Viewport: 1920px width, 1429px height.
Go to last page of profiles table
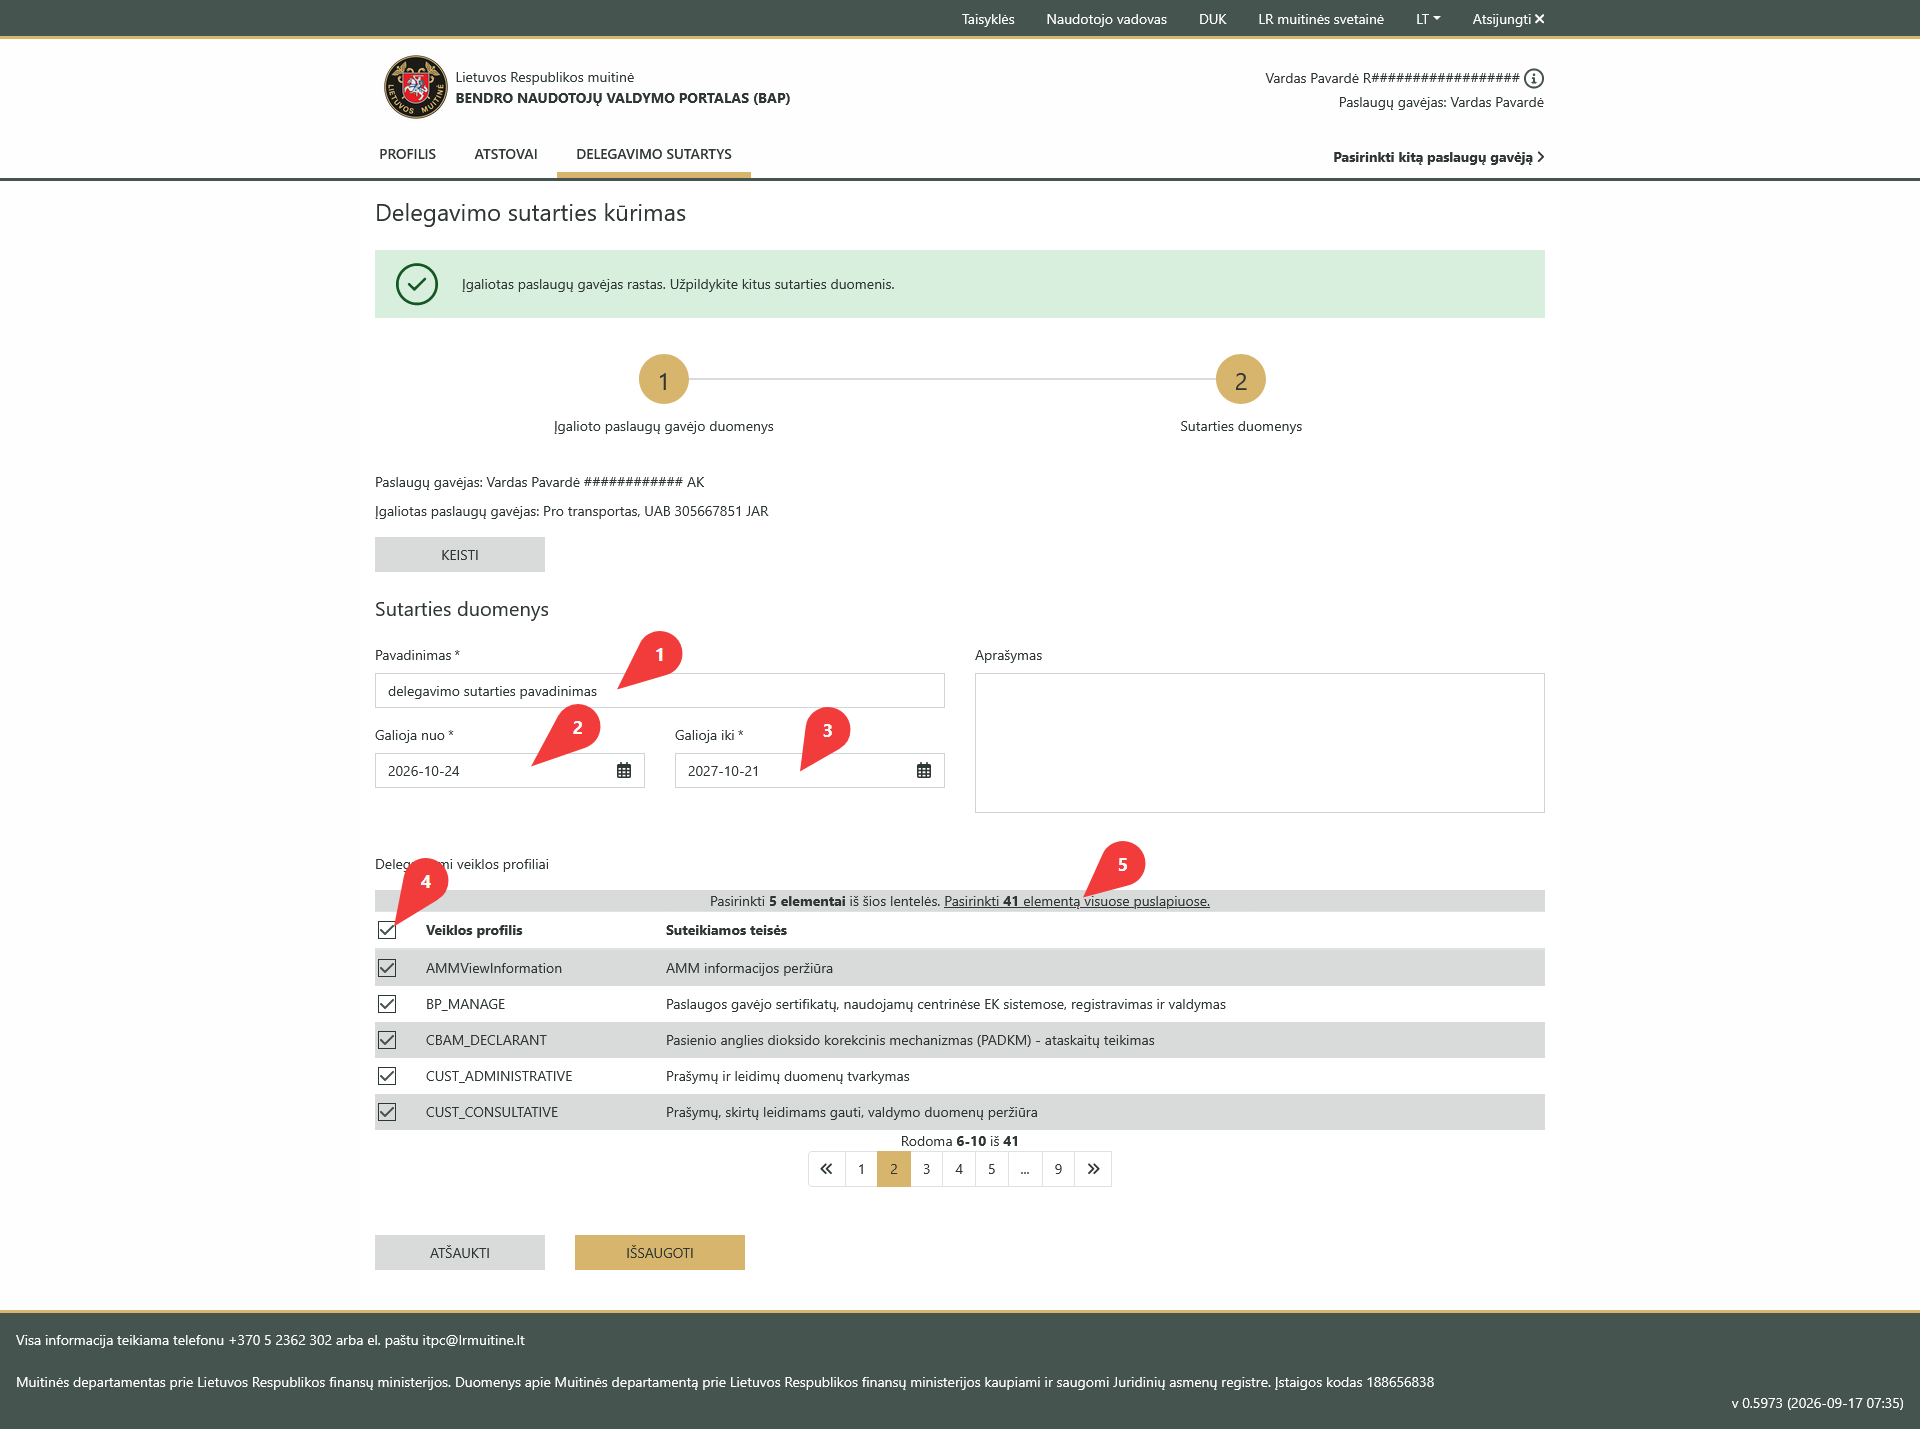(x=1093, y=1169)
